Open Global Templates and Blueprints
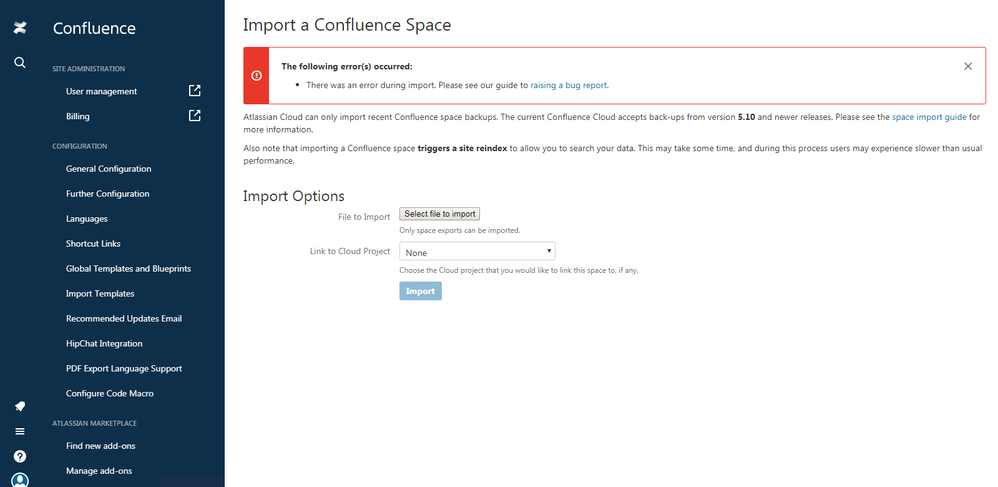The width and height of the screenshot is (998, 487). [x=128, y=269]
